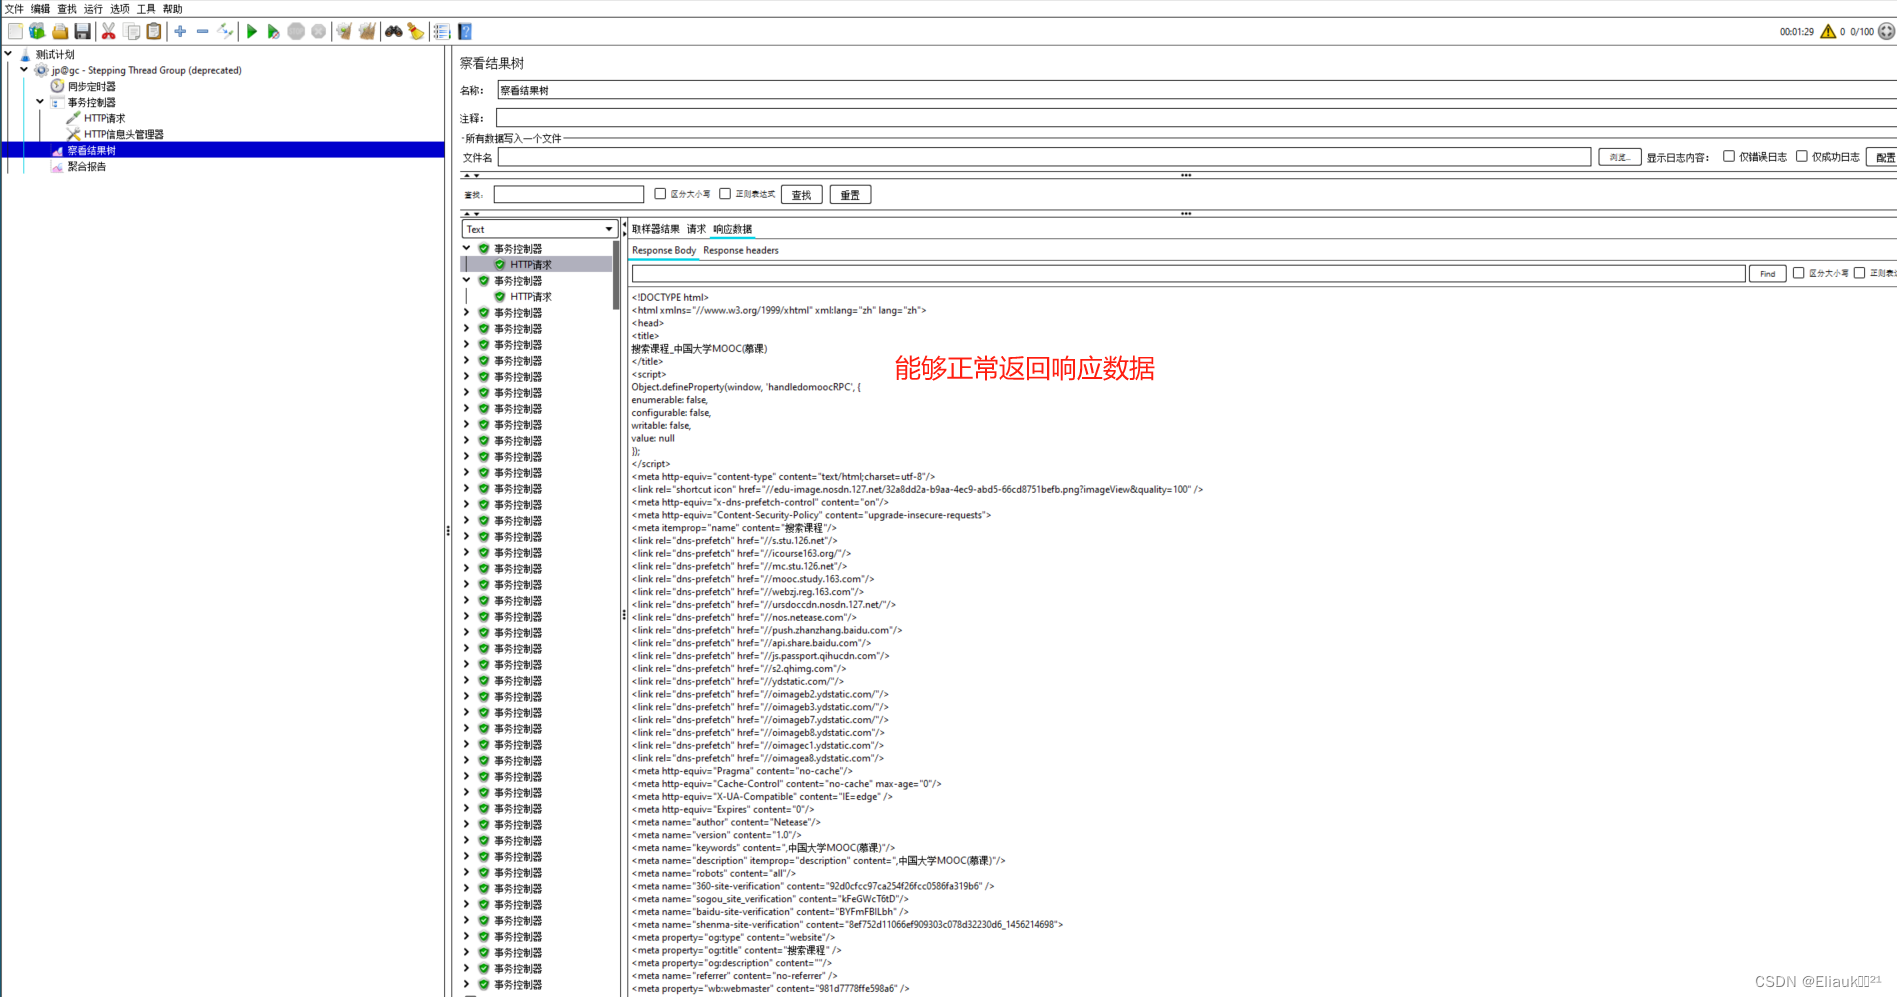Click the search text field left of 查找 button

coord(569,195)
